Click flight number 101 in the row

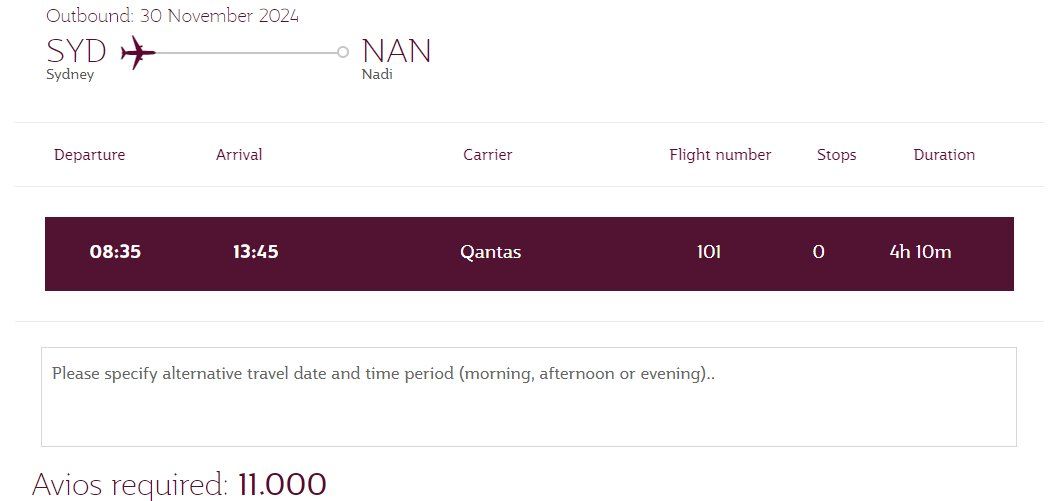click(x=708, y=252)
